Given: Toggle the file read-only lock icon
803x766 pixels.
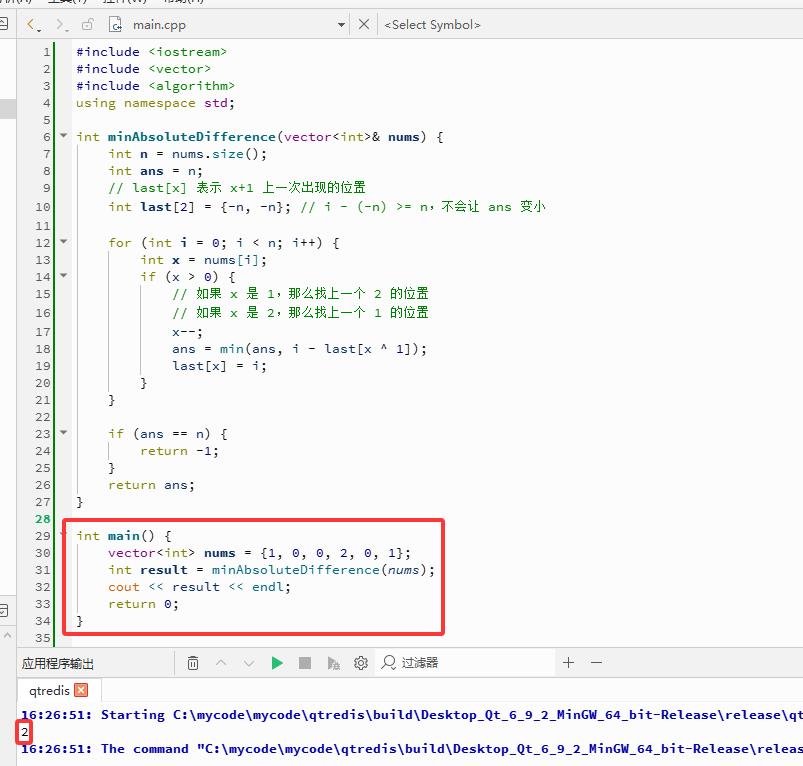Looking at the screenshot, I should pyautogui.click(x=88, y=24).
